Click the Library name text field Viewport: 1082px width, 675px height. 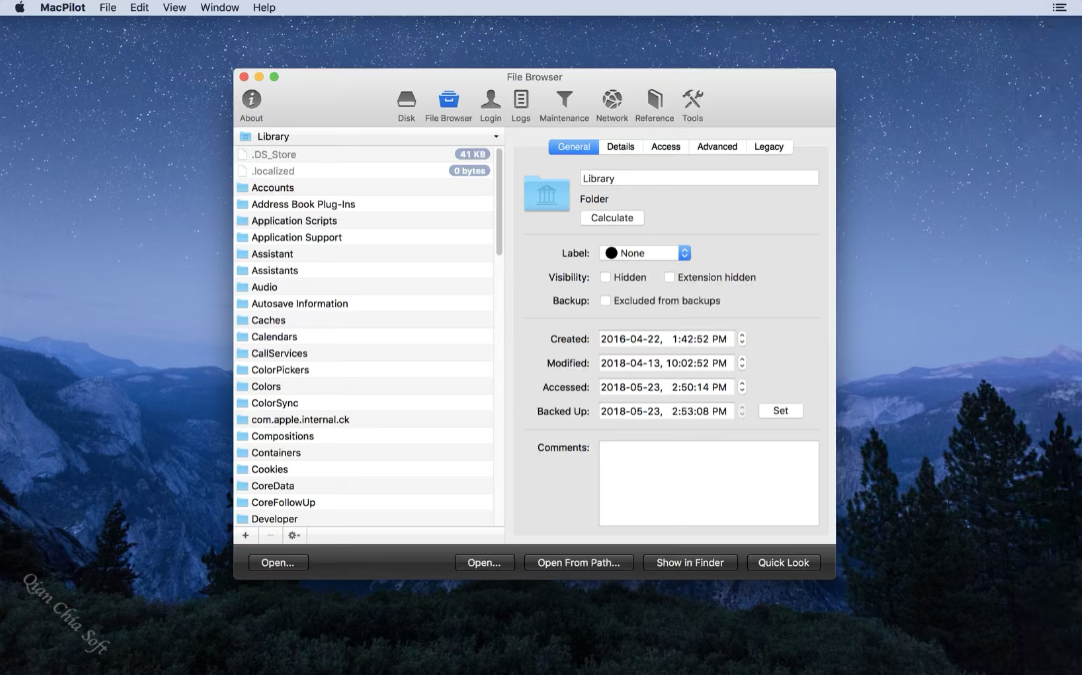[x=699, y=178]
